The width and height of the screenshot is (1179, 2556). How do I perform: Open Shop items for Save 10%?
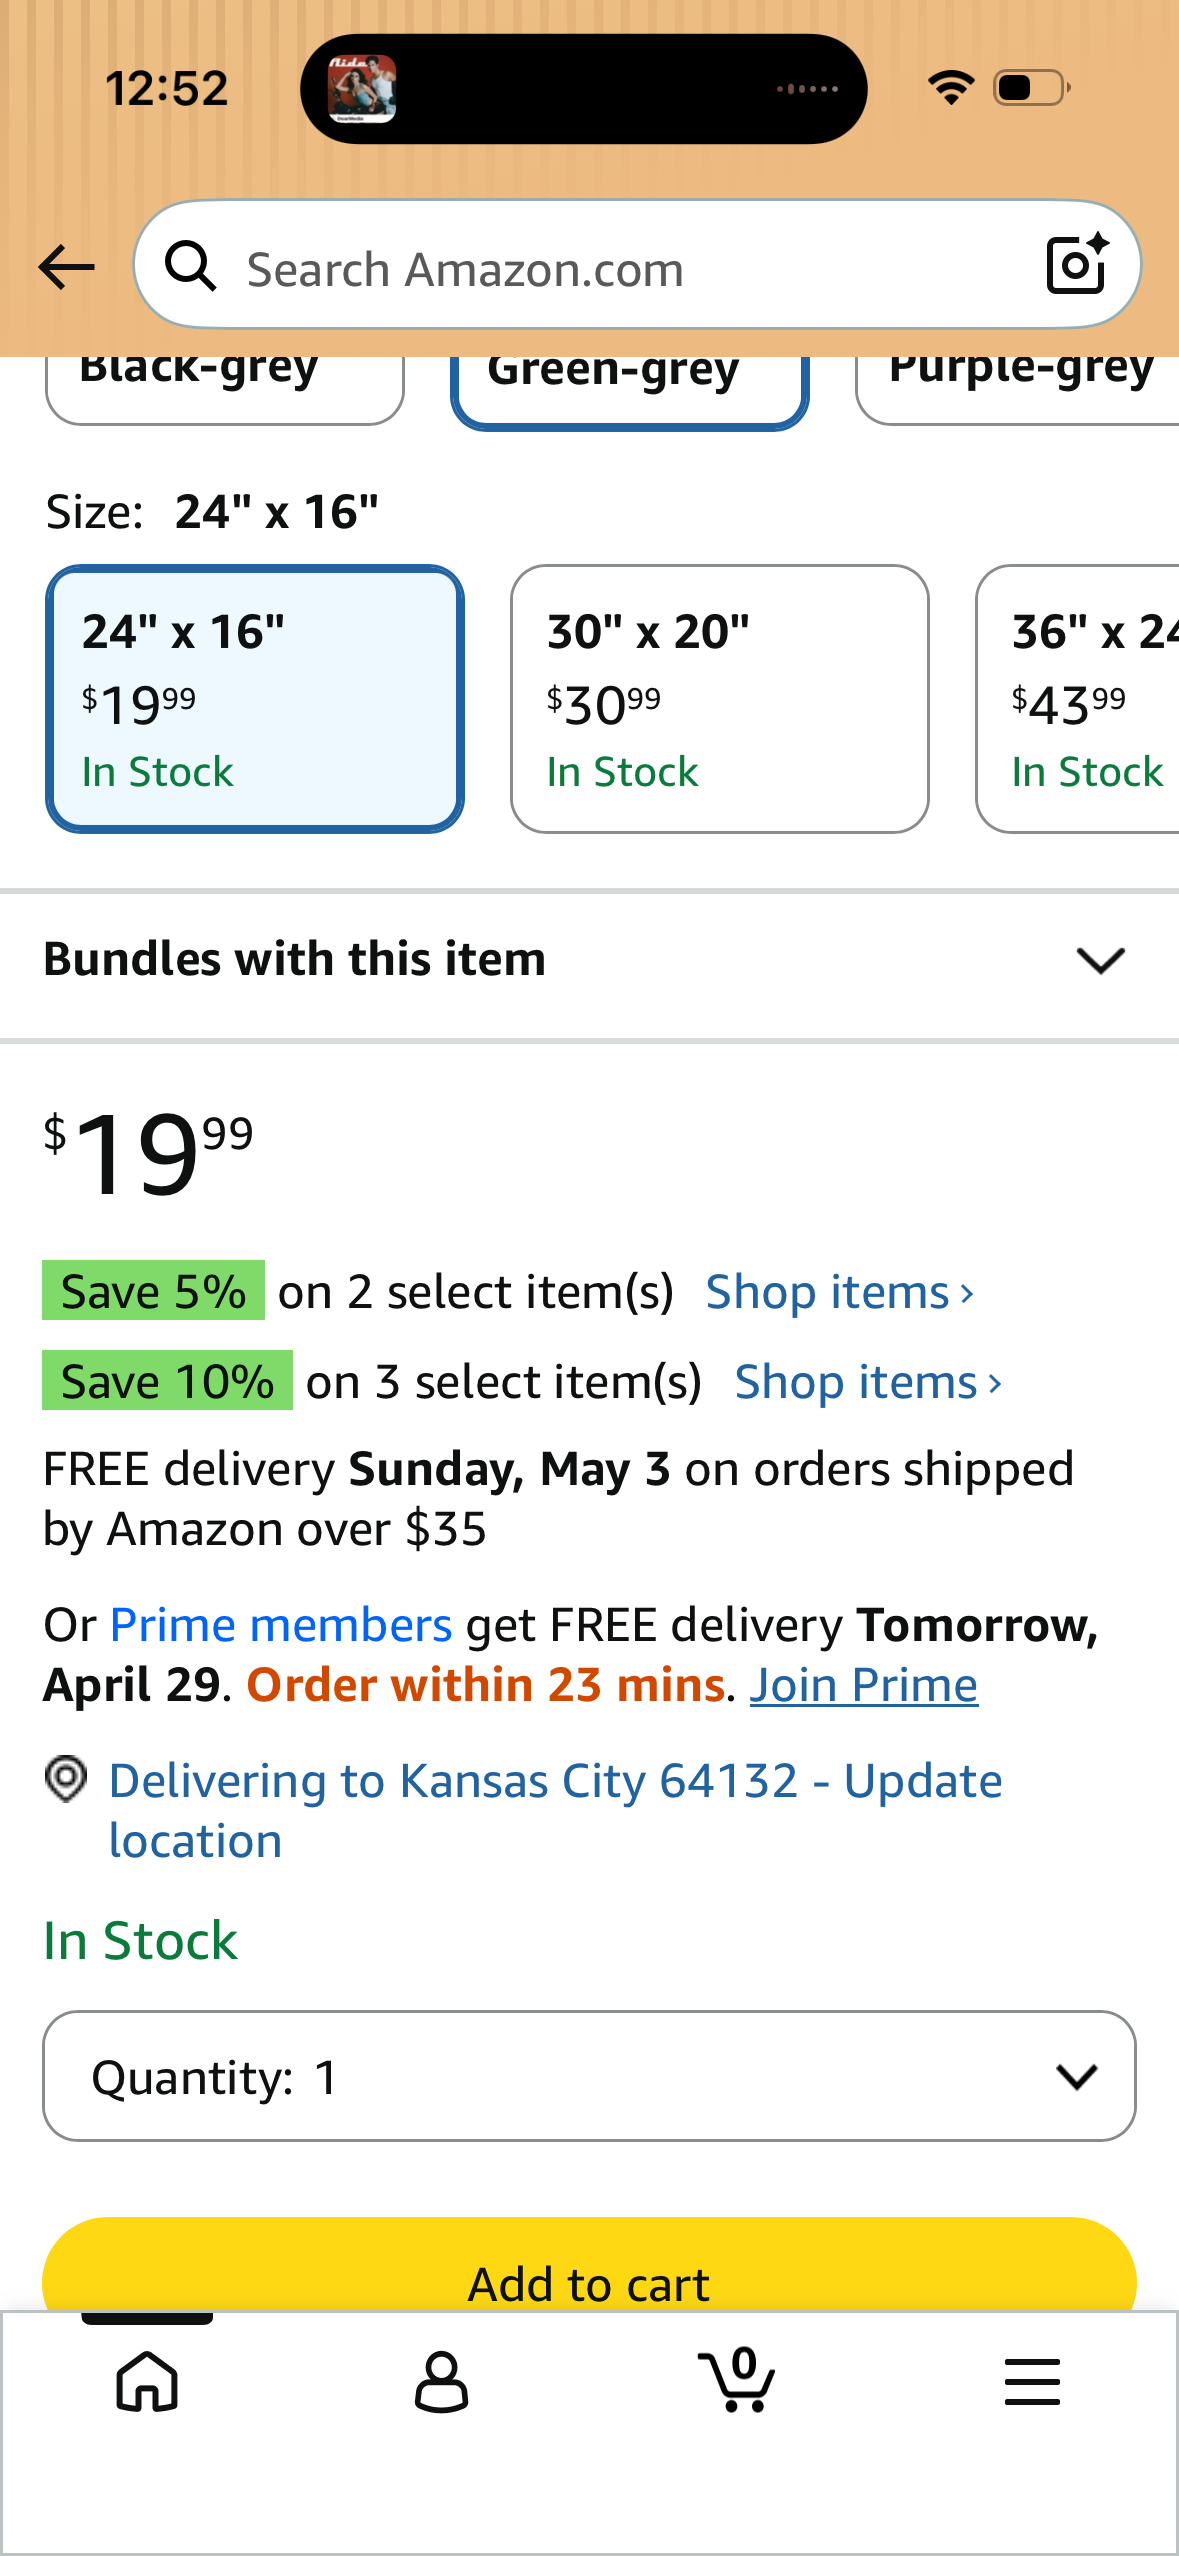(x=867, y=1382)
